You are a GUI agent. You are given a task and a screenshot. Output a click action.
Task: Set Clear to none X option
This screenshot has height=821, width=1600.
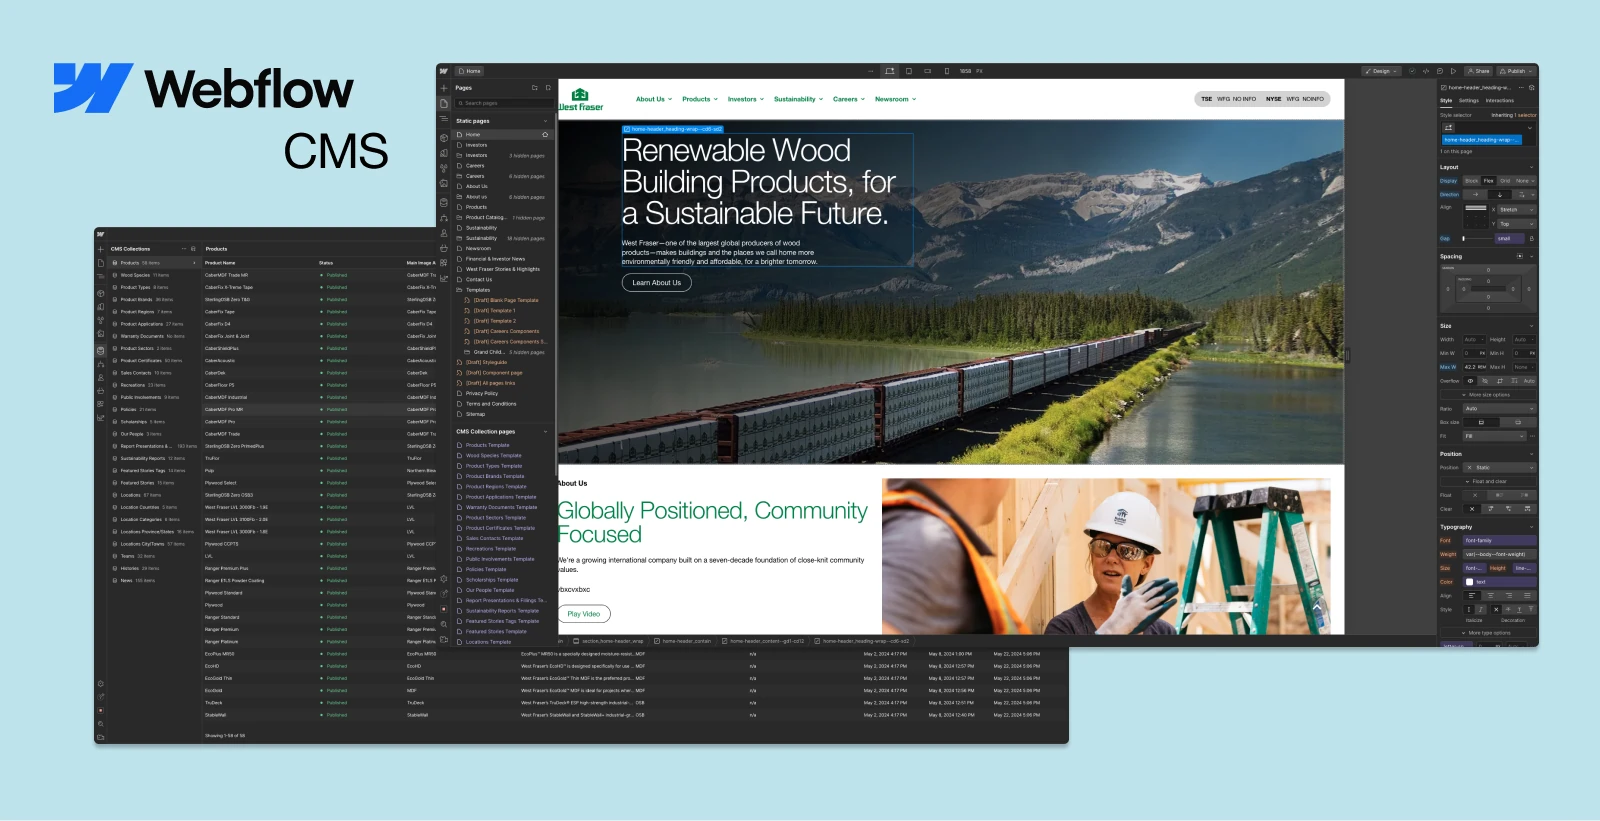coord(1472,509)
